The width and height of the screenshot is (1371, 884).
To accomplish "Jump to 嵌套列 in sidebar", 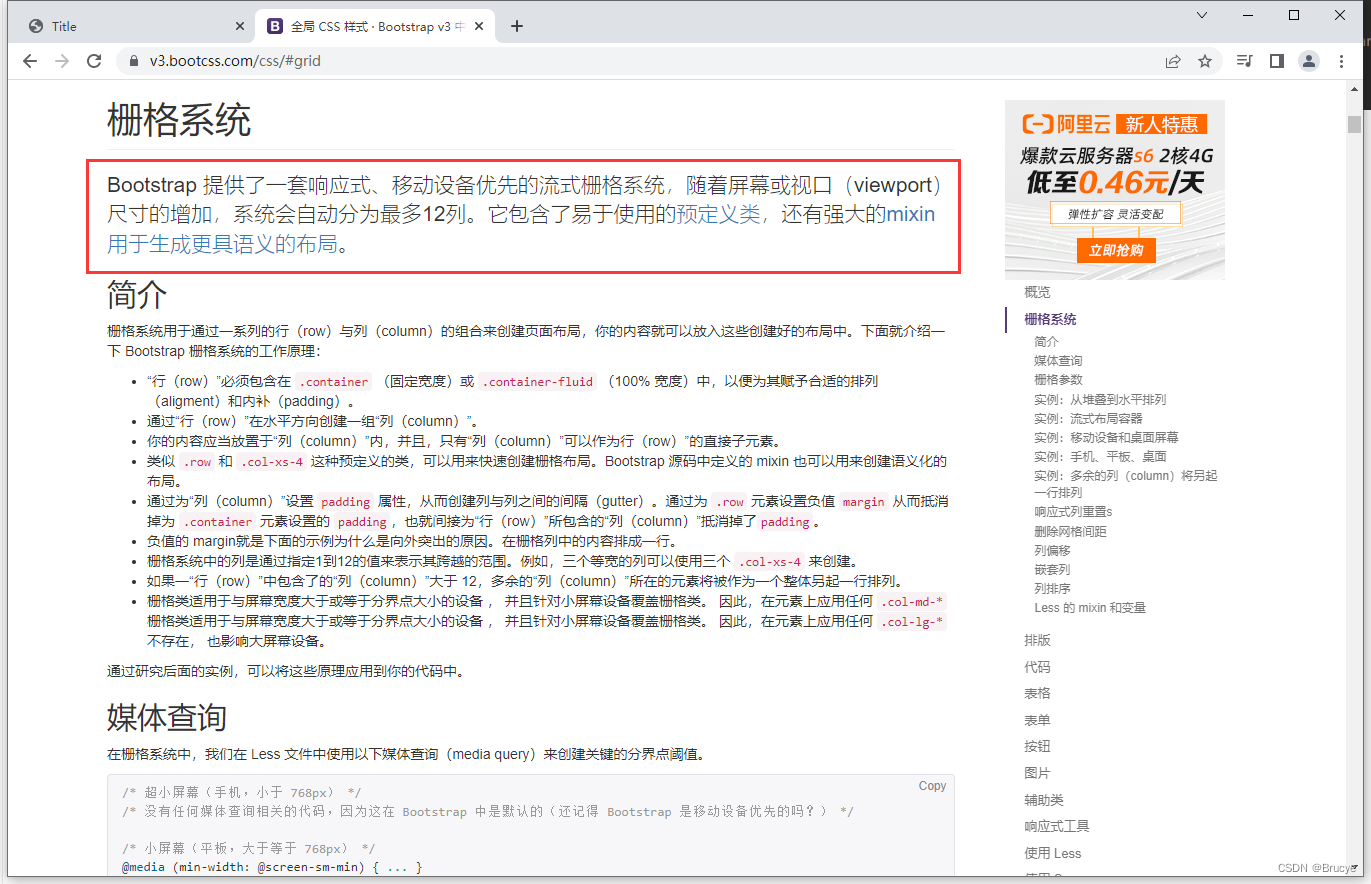I will click(1052, 569).
